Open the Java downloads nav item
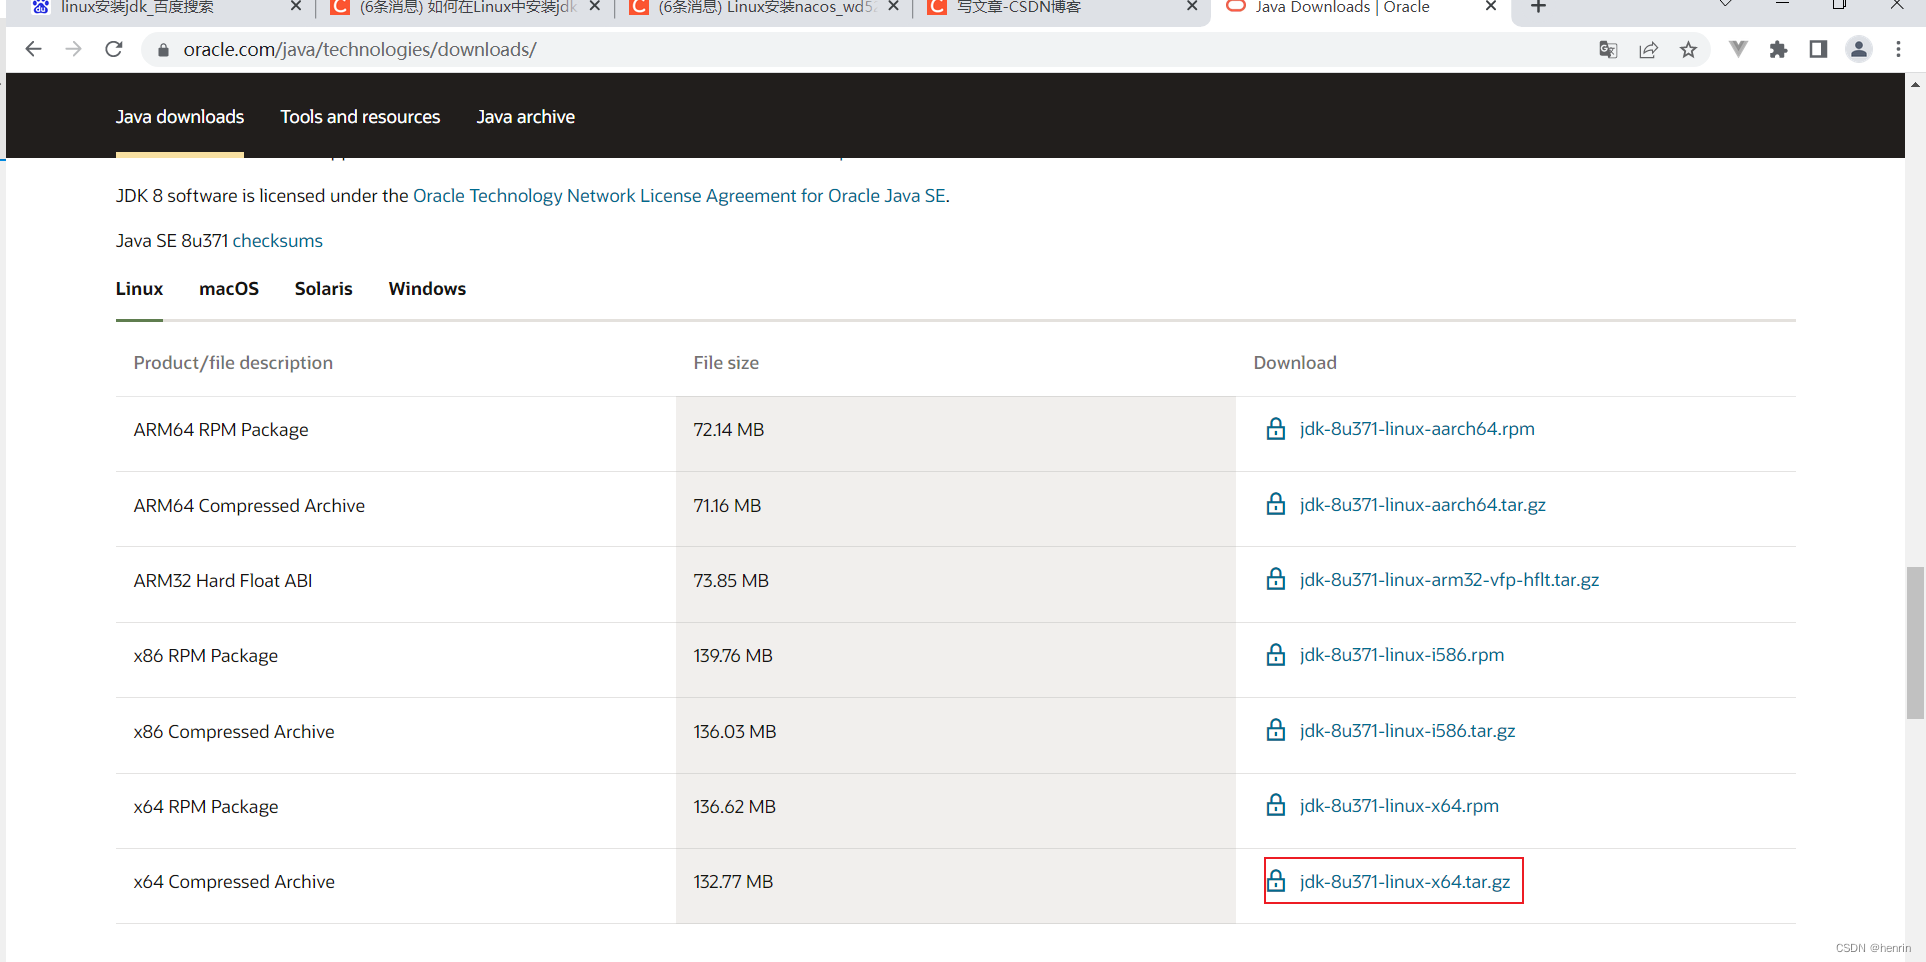This screenshot has width=1926, height=962. [180, 117]
